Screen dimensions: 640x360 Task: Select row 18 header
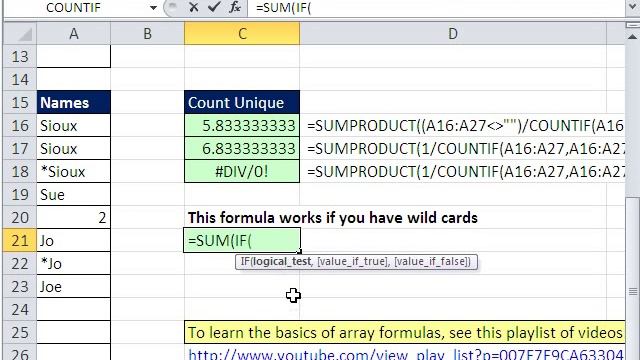[20, 171]
